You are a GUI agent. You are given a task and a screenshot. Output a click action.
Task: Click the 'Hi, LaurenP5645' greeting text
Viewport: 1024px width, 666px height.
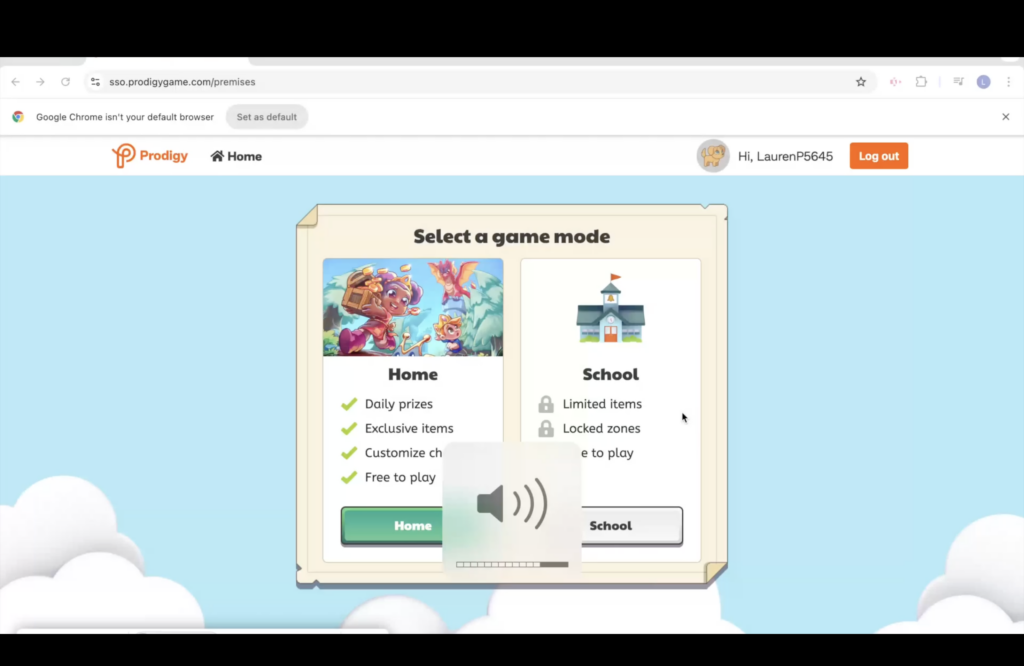(x=785, y=156)
